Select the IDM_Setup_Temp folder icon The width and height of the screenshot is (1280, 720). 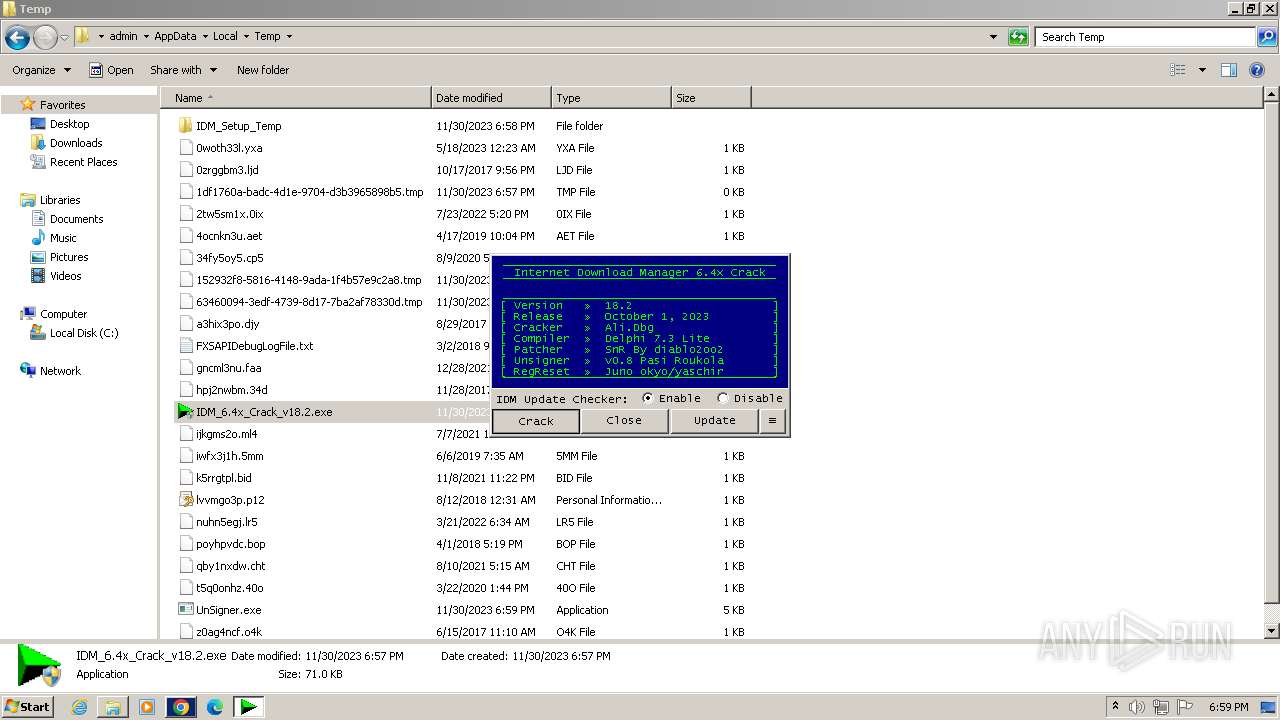[185, 126]
